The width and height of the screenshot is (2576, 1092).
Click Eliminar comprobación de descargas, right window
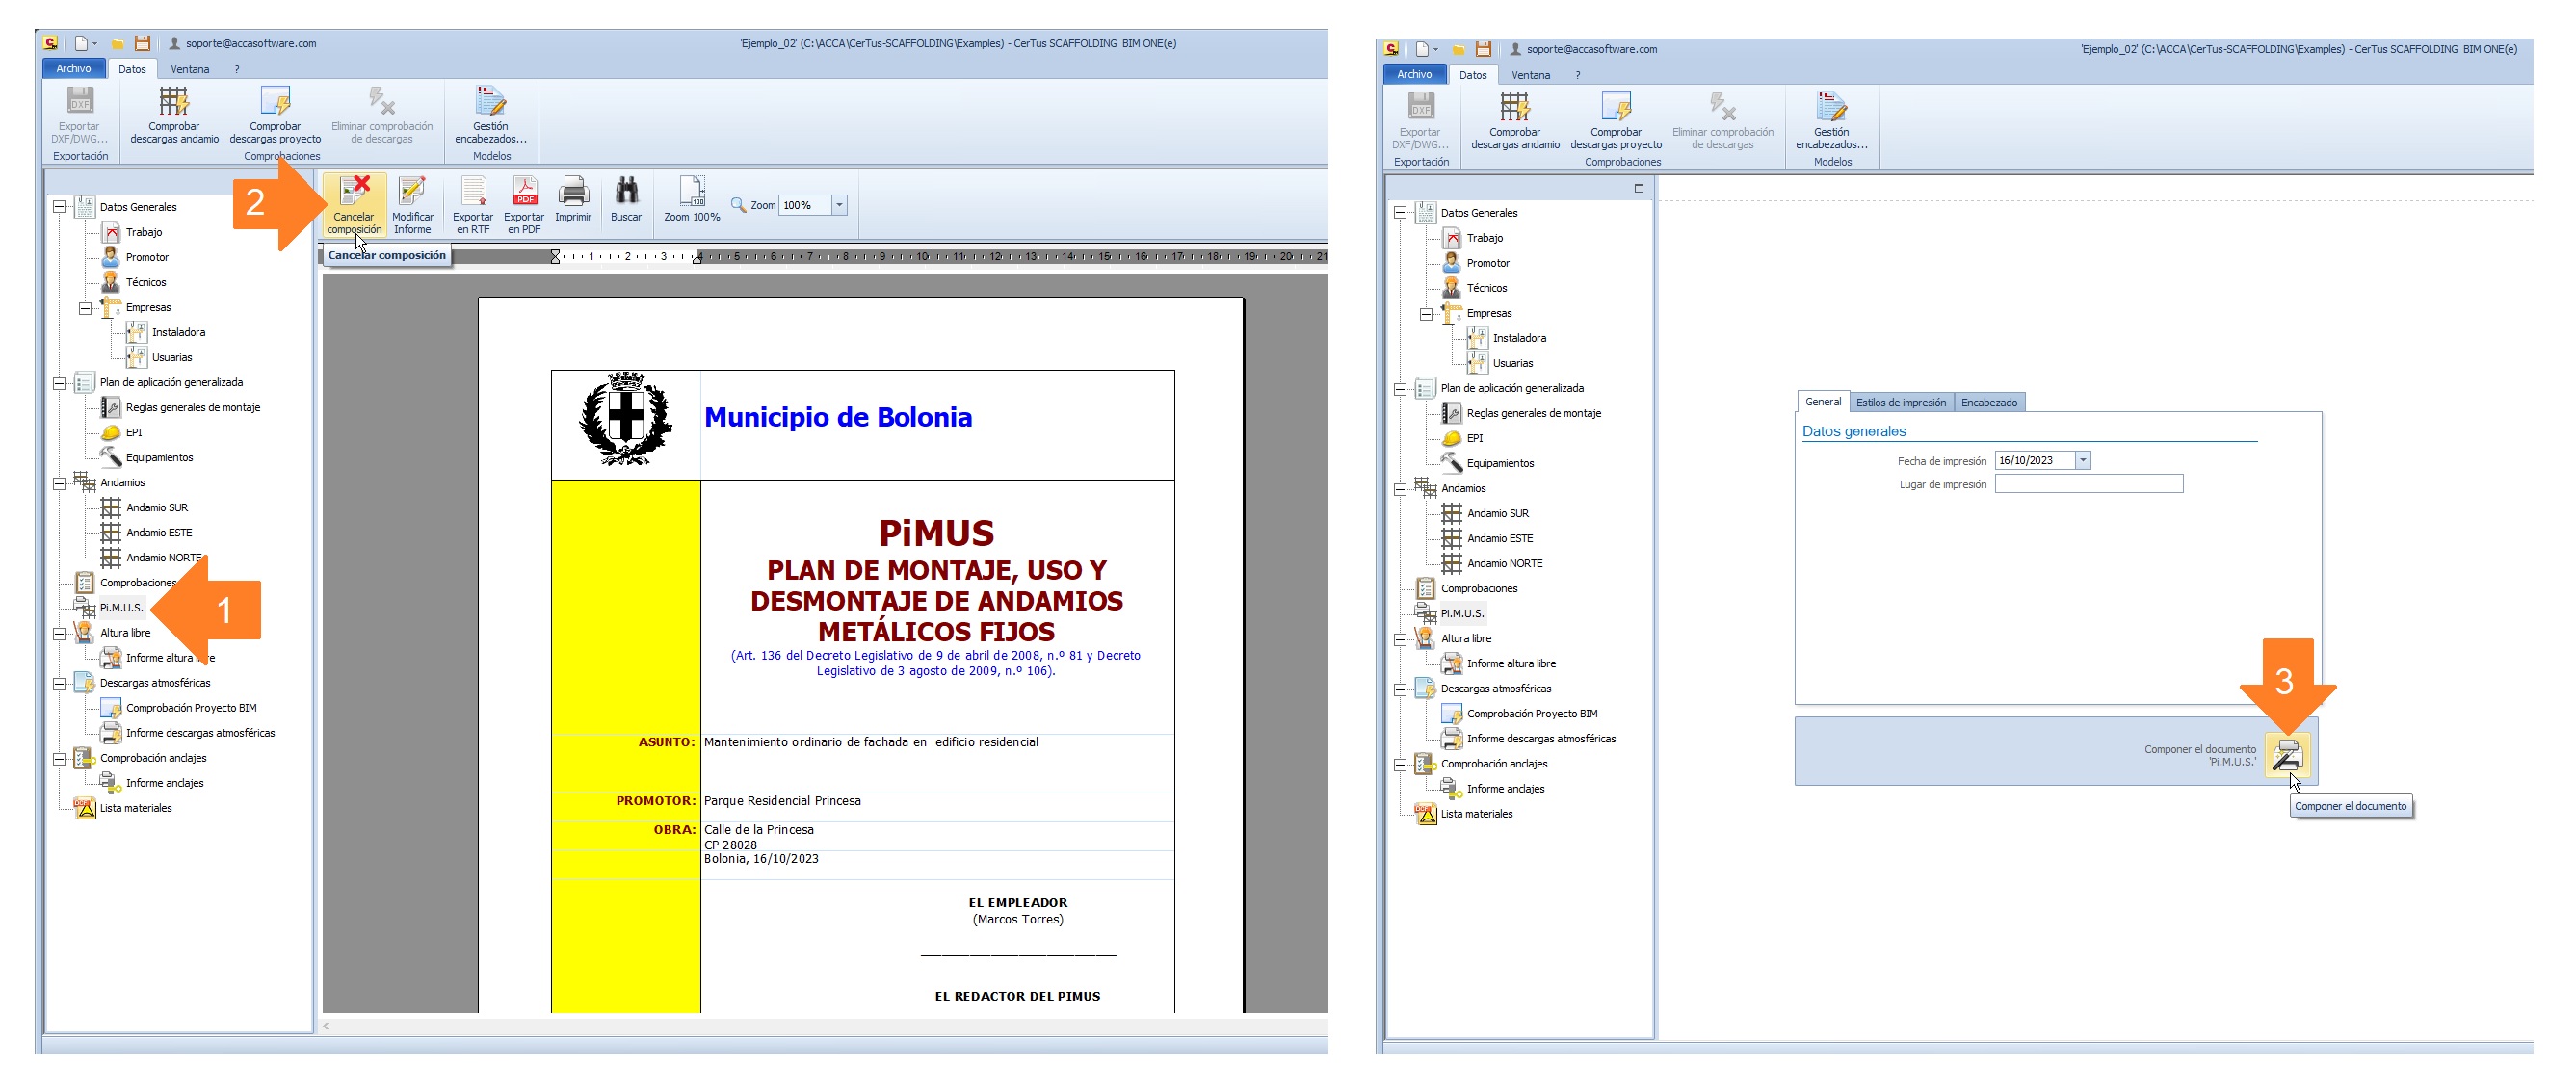tap(1723, 121)
